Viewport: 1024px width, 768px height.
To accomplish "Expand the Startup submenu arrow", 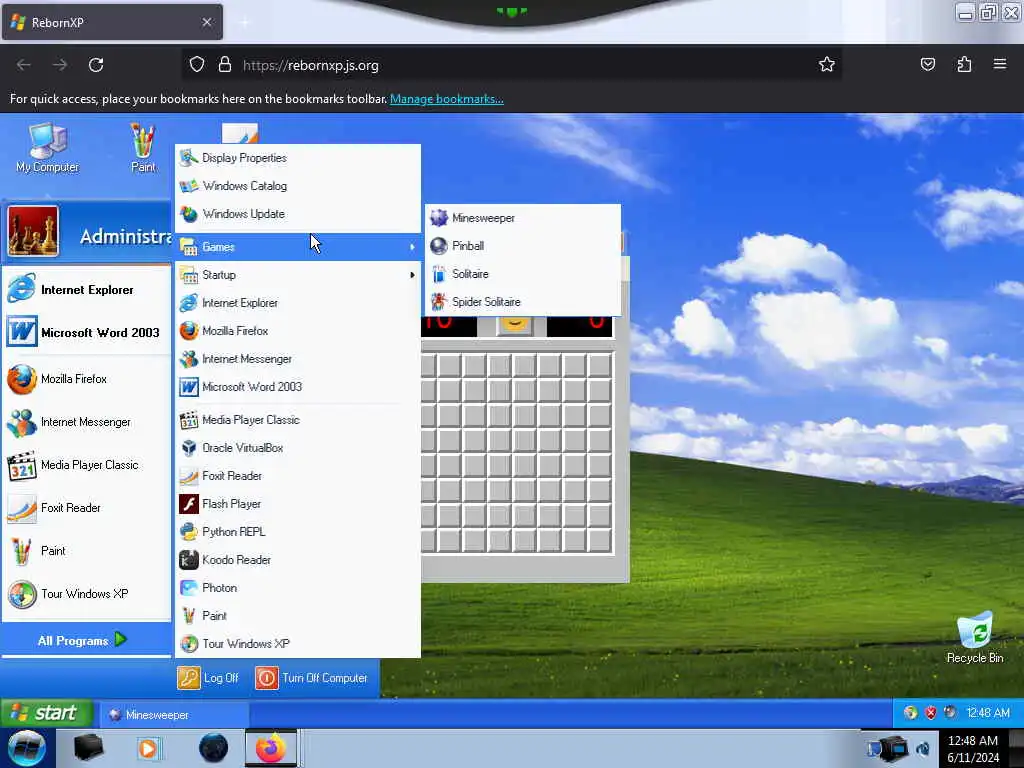I will [412, 275].
